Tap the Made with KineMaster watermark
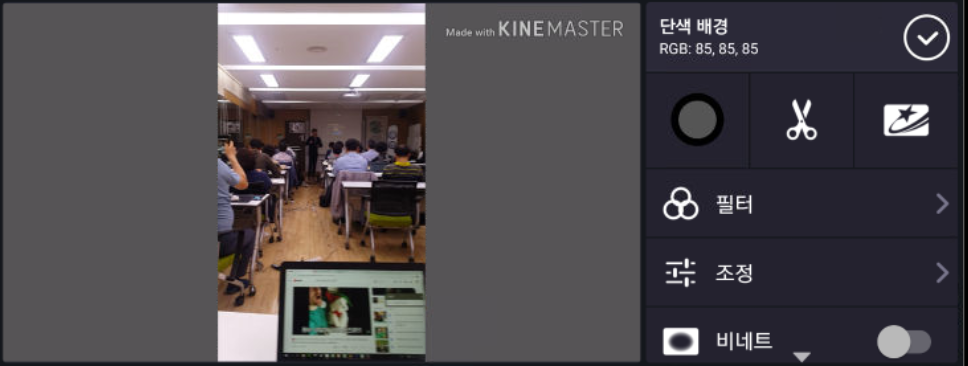968x366 pixels. pos(535,29)
